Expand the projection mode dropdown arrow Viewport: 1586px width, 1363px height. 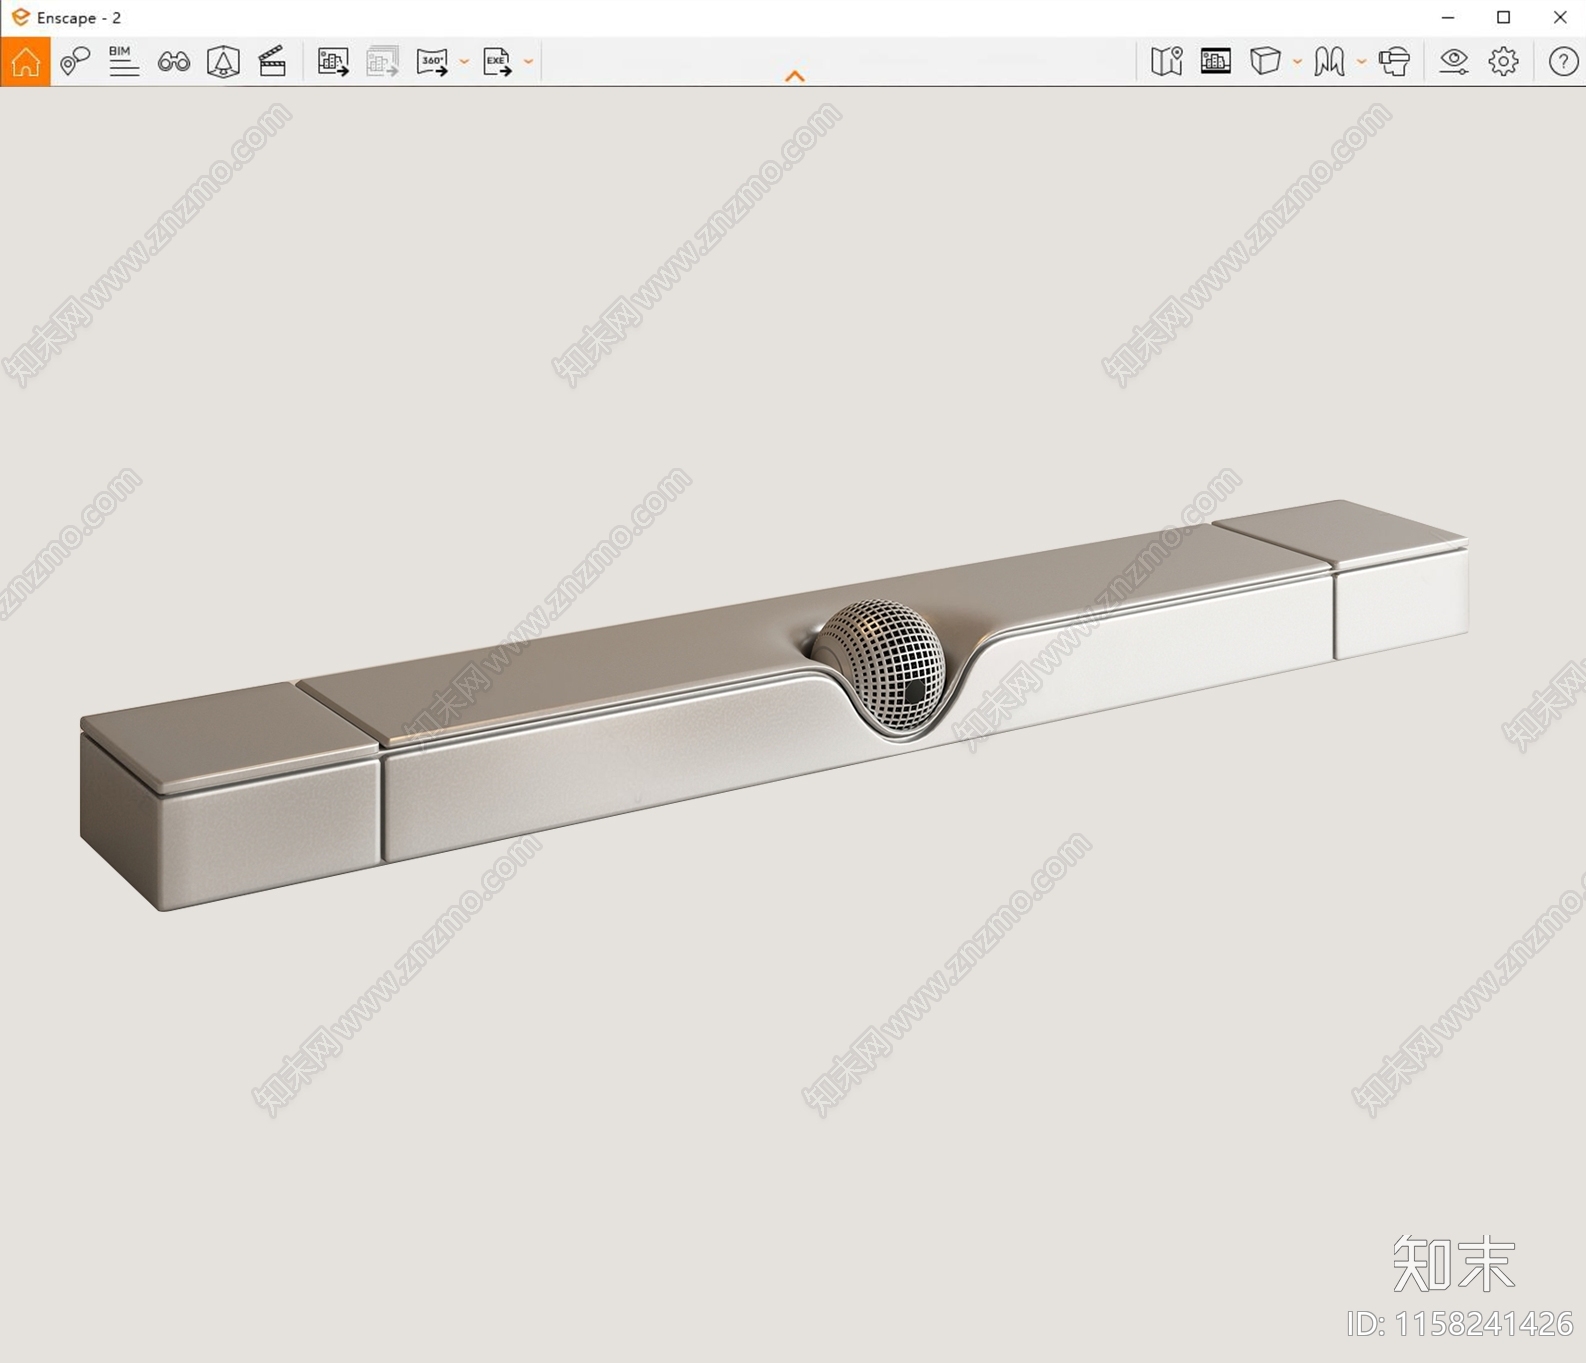[x=1297, y=62]
